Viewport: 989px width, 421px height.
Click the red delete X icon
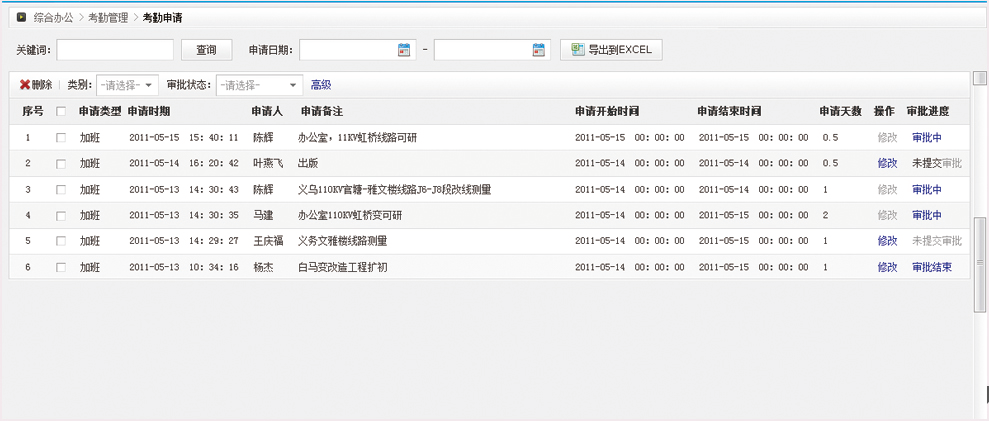tap(25, 86)
